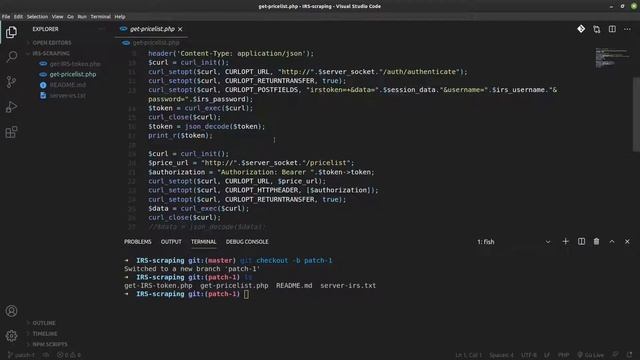Viewport: 640px width, 360px height.
Task: Open the Search view in activity bar
Action: coord(11,56)
